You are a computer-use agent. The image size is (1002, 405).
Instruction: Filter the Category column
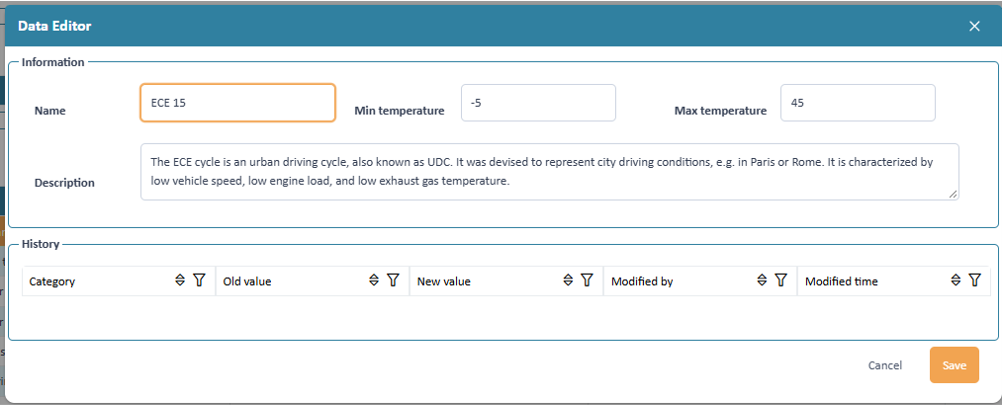[x=199, y=280]
